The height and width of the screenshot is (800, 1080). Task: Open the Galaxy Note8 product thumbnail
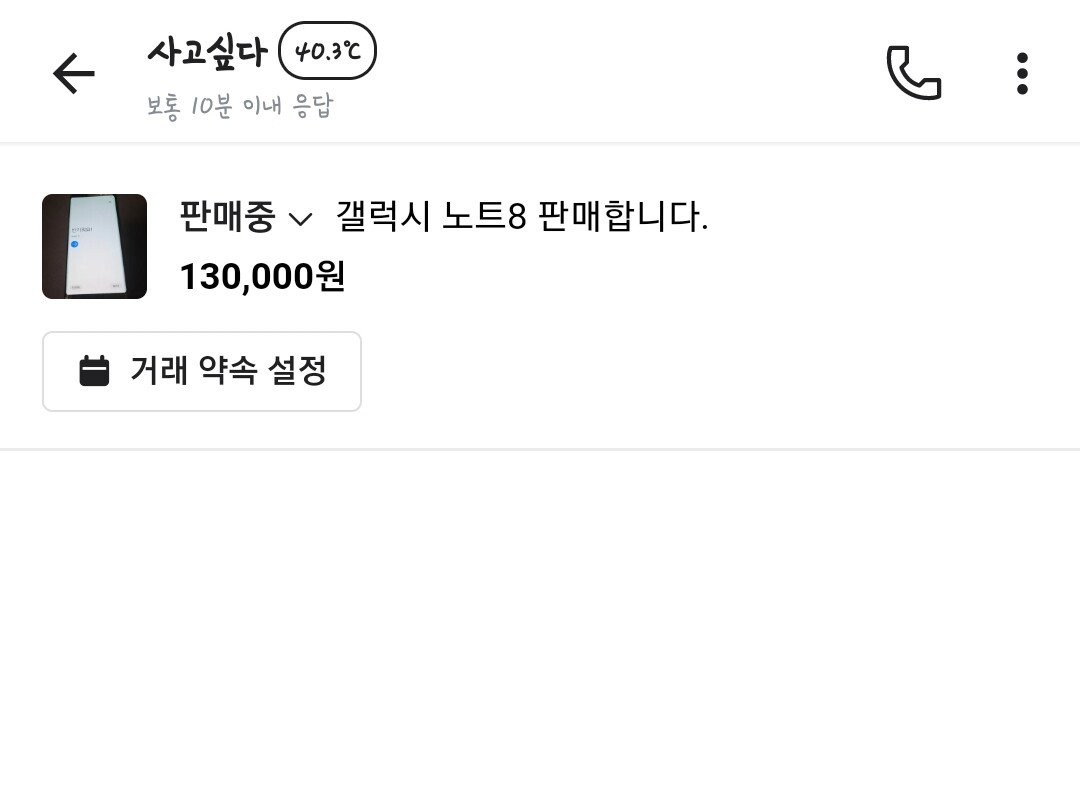pyautogui.click(x=94, y=246)
